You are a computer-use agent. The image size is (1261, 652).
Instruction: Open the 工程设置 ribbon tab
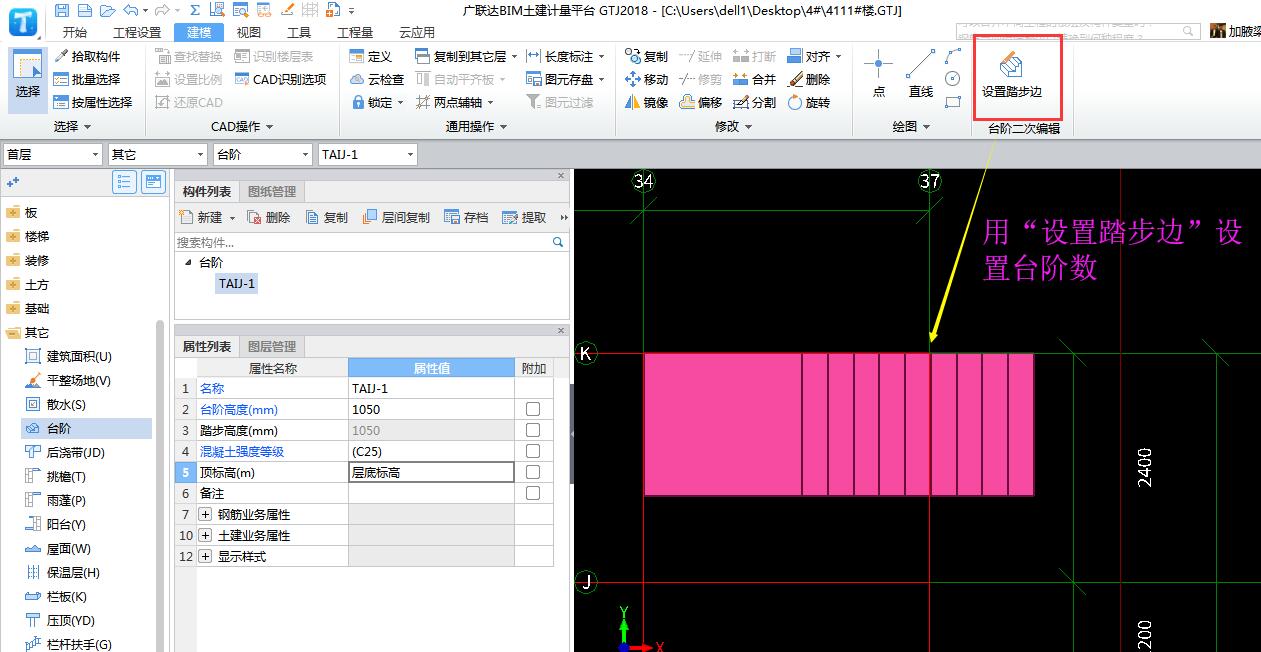pyautogui.click(x=137, y=32)
